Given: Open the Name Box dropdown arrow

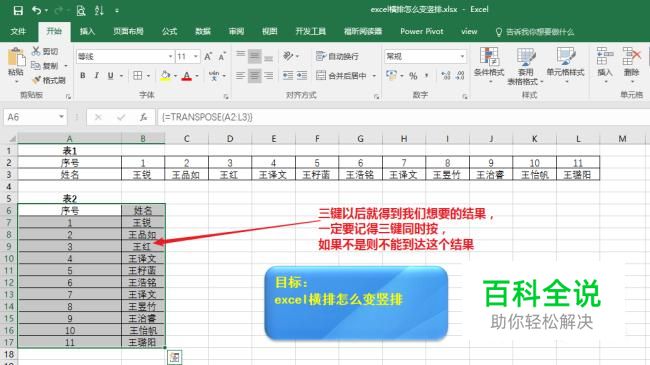Looking at the screenshot, I should 61,117.
